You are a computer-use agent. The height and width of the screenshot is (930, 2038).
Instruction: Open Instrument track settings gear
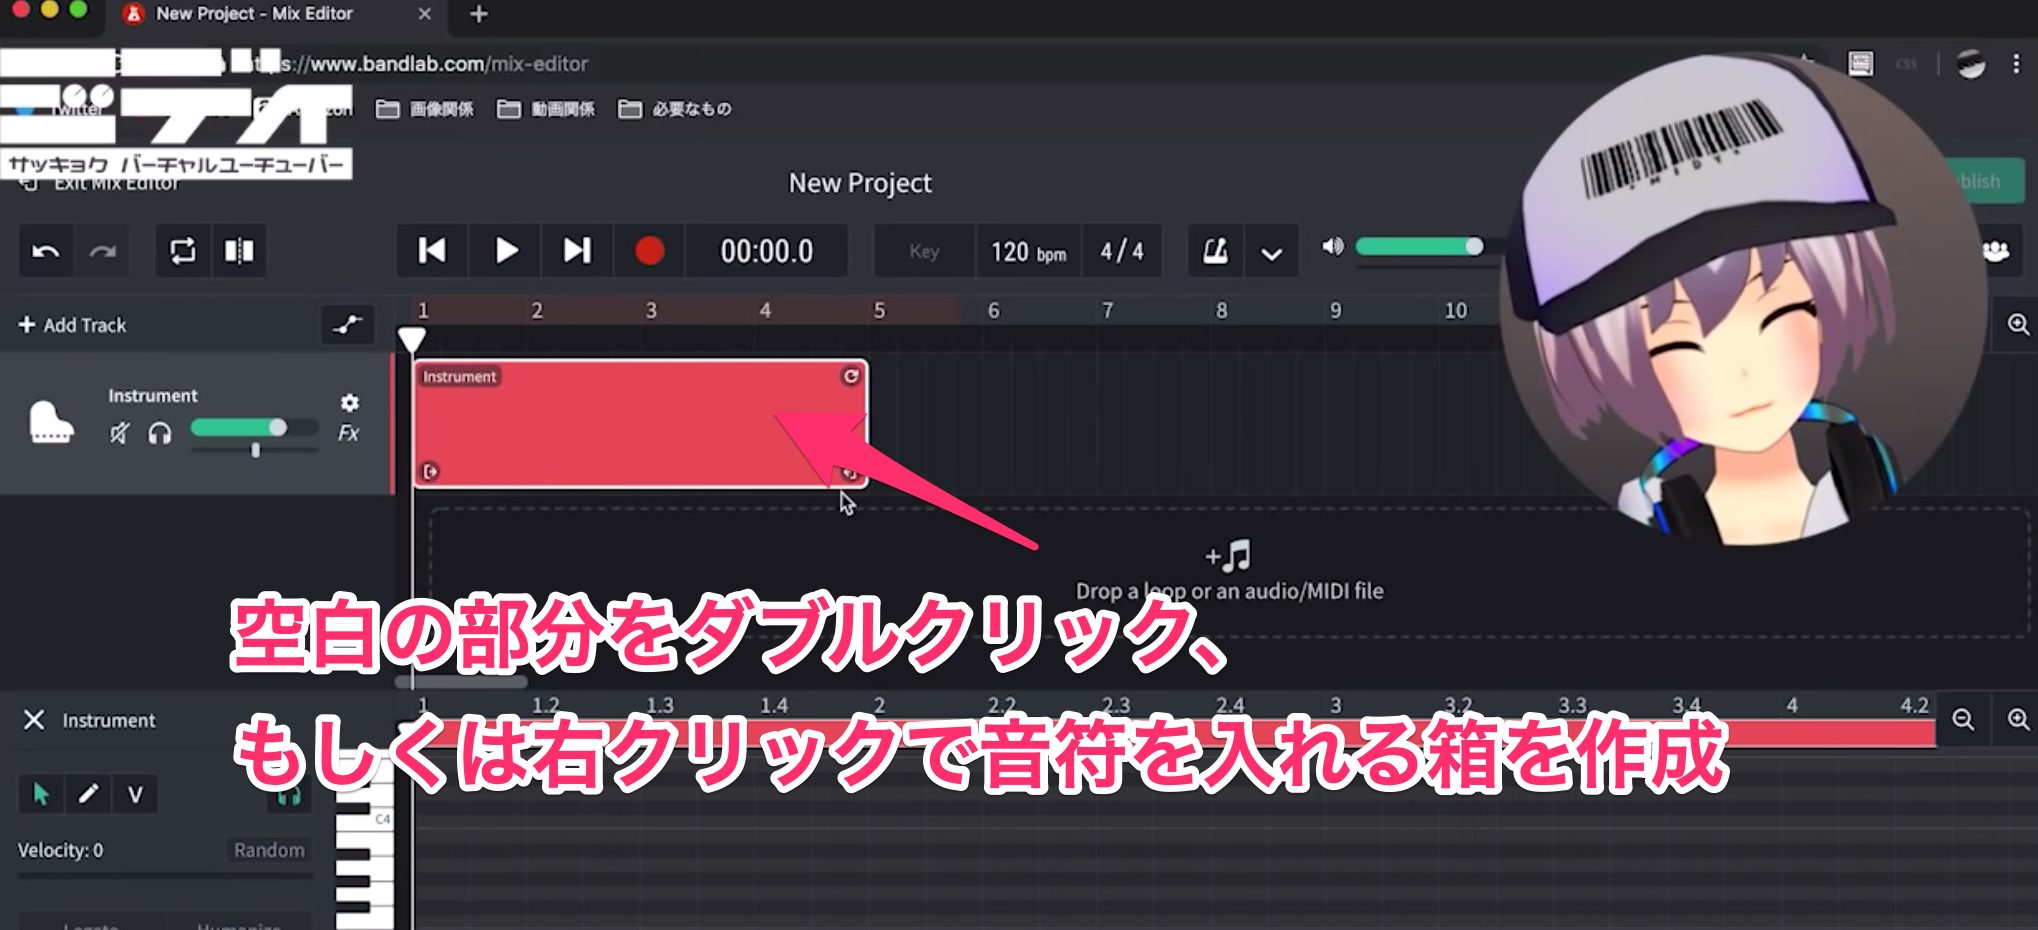pyautogui.click(x=349, y=402)
